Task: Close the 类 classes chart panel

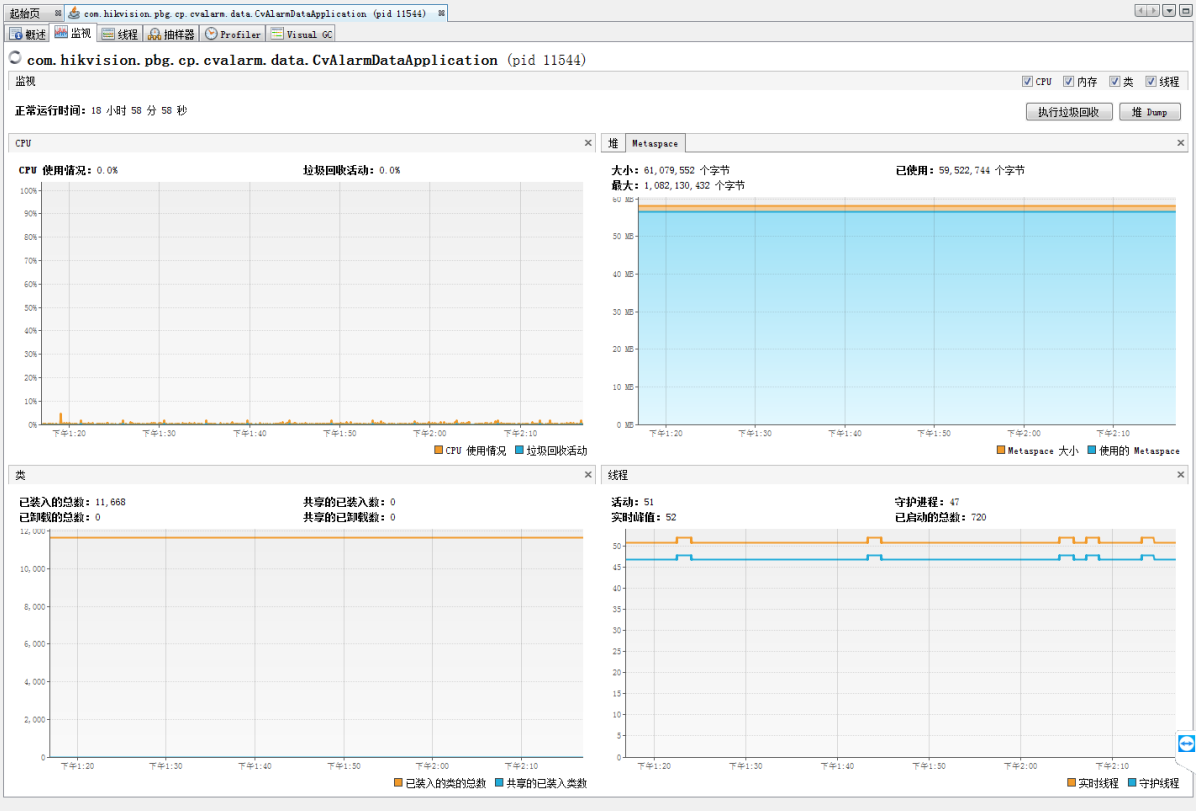Action: (588, 475)
